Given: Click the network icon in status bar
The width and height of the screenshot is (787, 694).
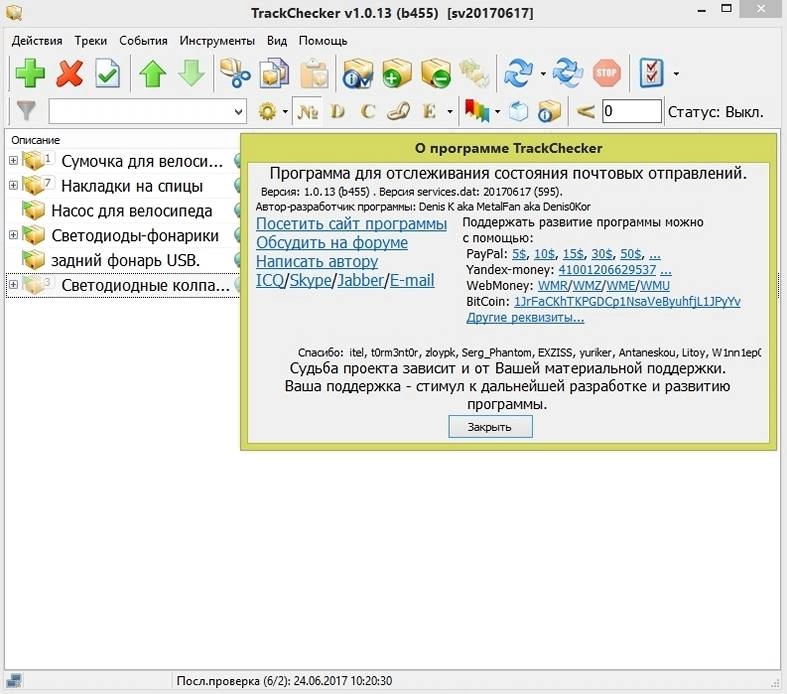Looking at the screenshot, I should 14,680.
